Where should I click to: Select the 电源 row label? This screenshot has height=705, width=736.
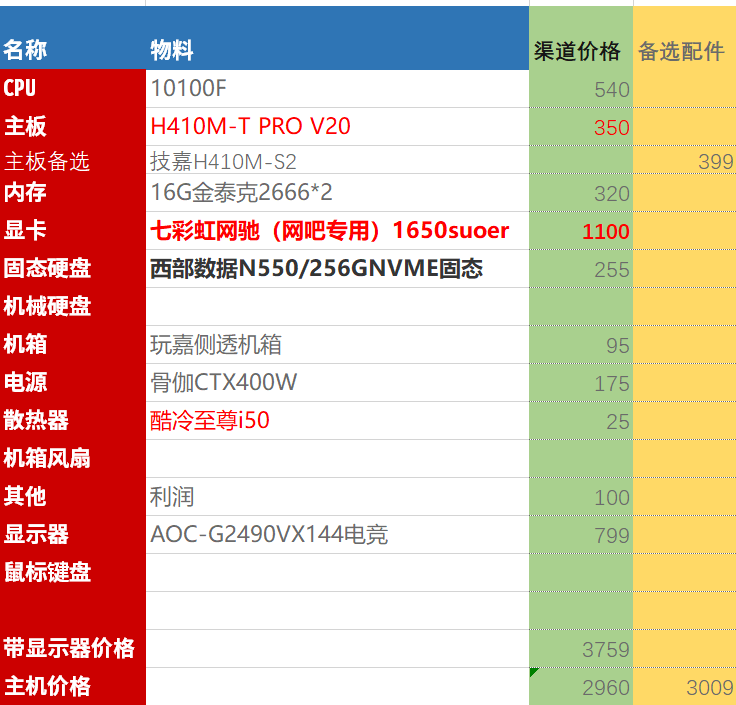73,383
